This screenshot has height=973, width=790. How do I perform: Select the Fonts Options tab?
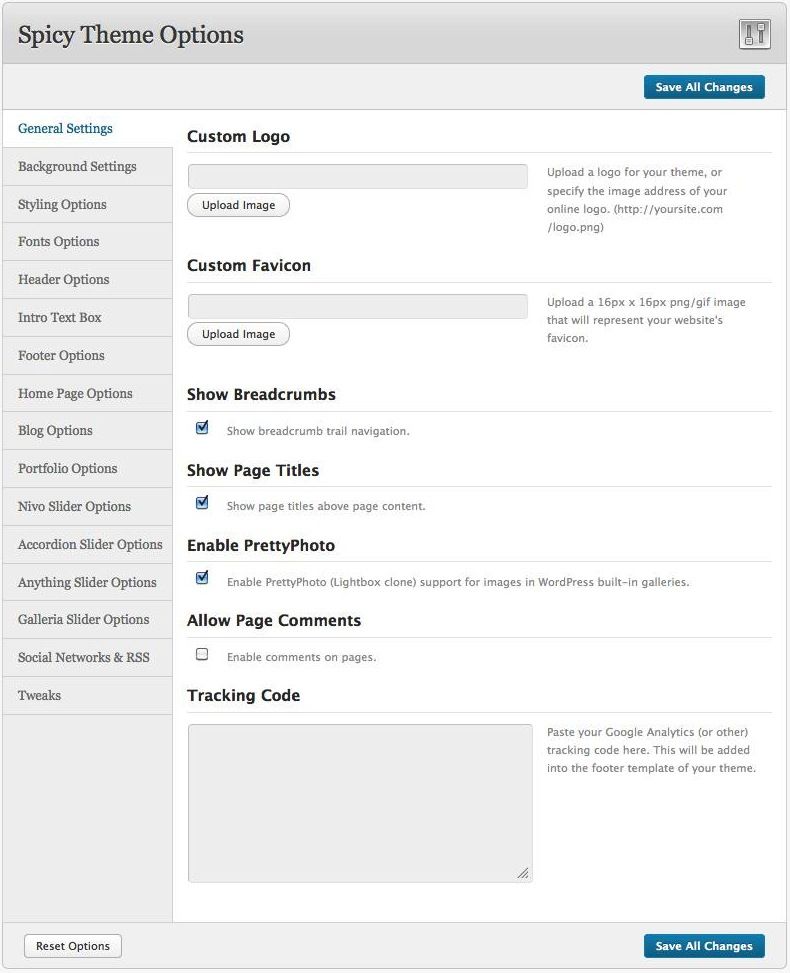(58, 242)
